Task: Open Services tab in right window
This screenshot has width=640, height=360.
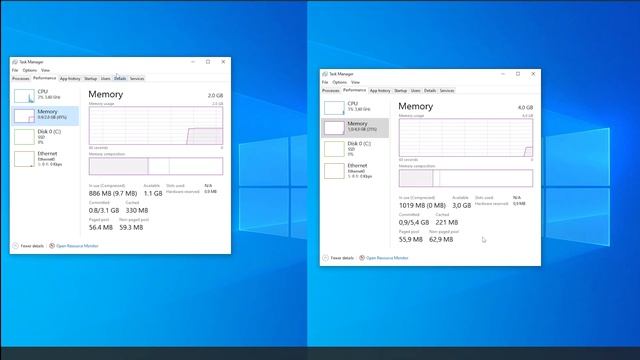Action: 447,91
